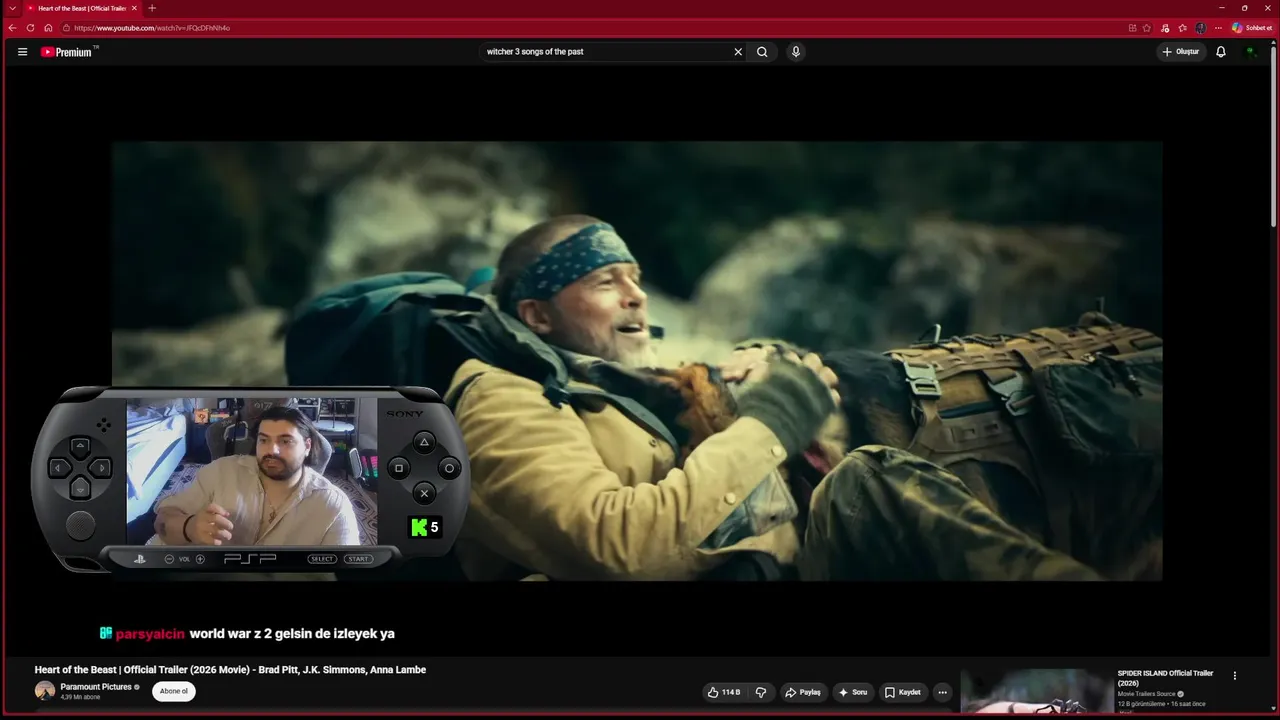Open the SPIDER ISLAND Official Trailer title
Screen dimensions: 1280x720
(x=1165, y=678)
